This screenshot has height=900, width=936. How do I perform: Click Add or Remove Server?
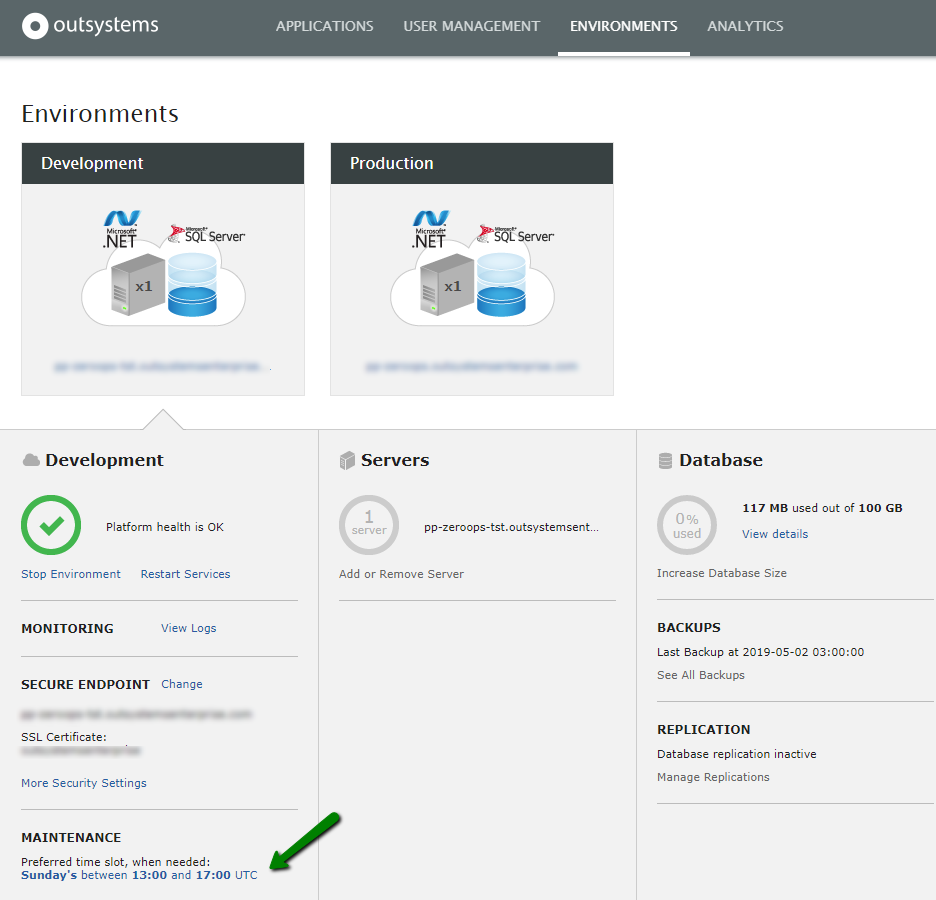(401, 574)
